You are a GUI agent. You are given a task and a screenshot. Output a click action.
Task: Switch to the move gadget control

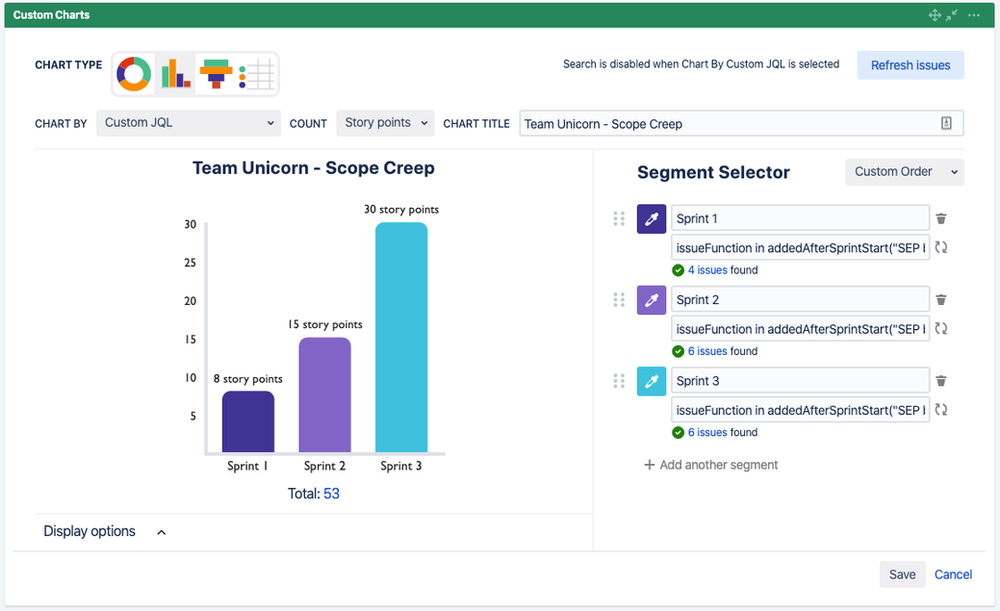(935, 14)
